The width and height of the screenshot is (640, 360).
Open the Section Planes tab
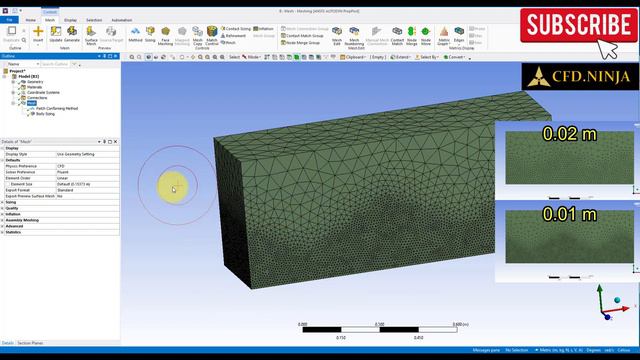pos(30,343)
